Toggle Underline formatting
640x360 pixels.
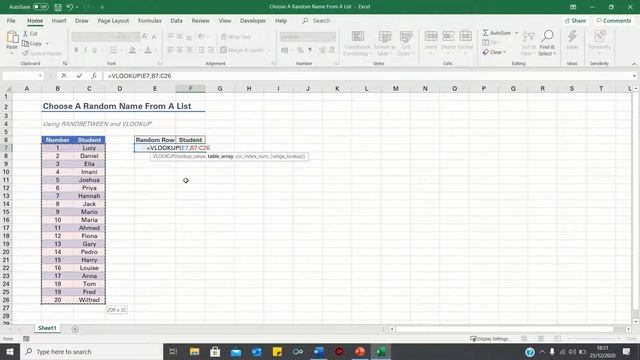pos(95,50)
